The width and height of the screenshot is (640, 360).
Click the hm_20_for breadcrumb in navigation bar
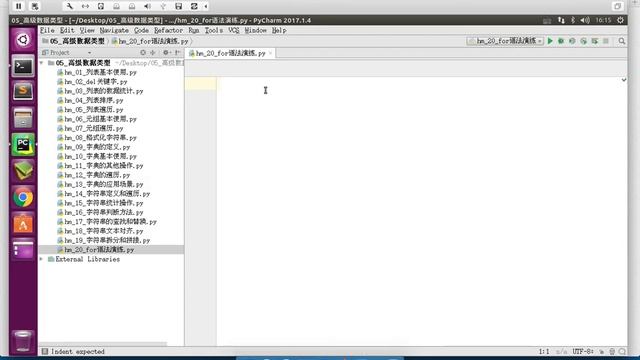point(150,41)
